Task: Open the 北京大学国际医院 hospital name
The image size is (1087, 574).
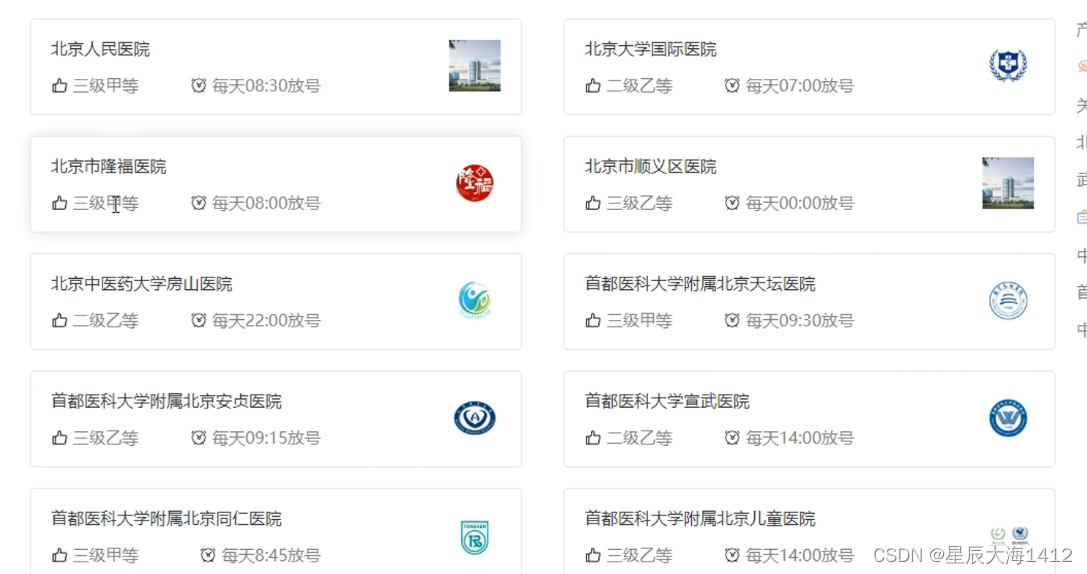Action: 651,49
